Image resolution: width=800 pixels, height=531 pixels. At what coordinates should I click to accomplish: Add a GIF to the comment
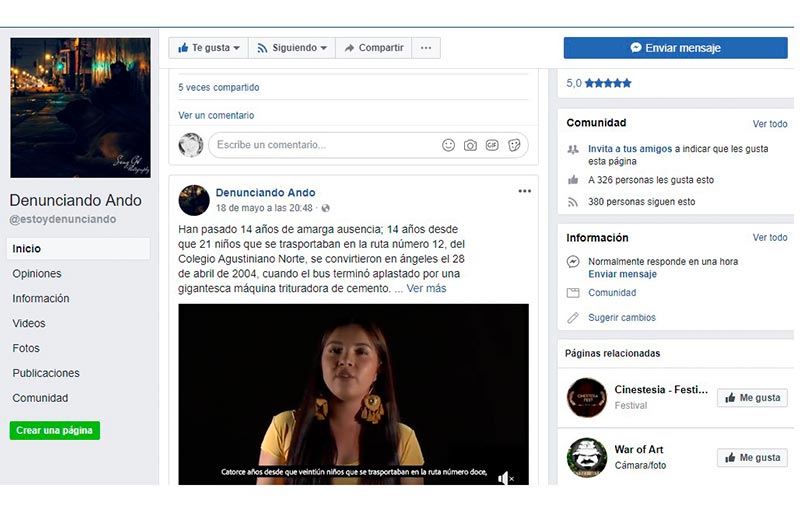tap(492, 145)
